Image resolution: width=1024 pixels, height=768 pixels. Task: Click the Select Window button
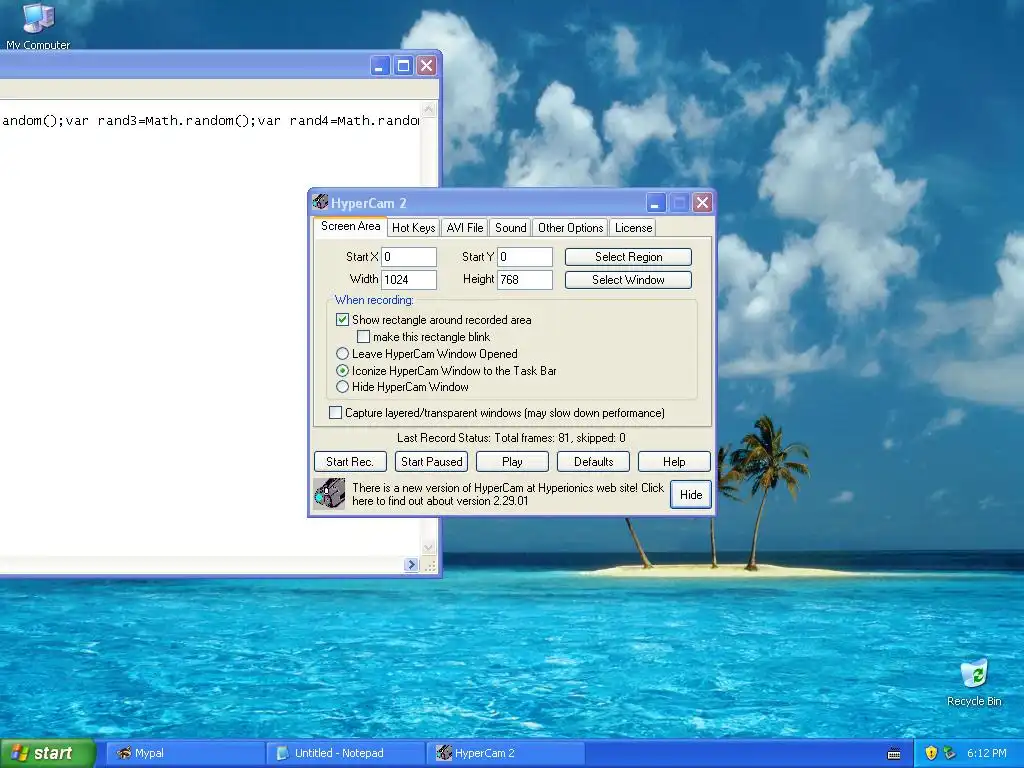pos(628,280)
